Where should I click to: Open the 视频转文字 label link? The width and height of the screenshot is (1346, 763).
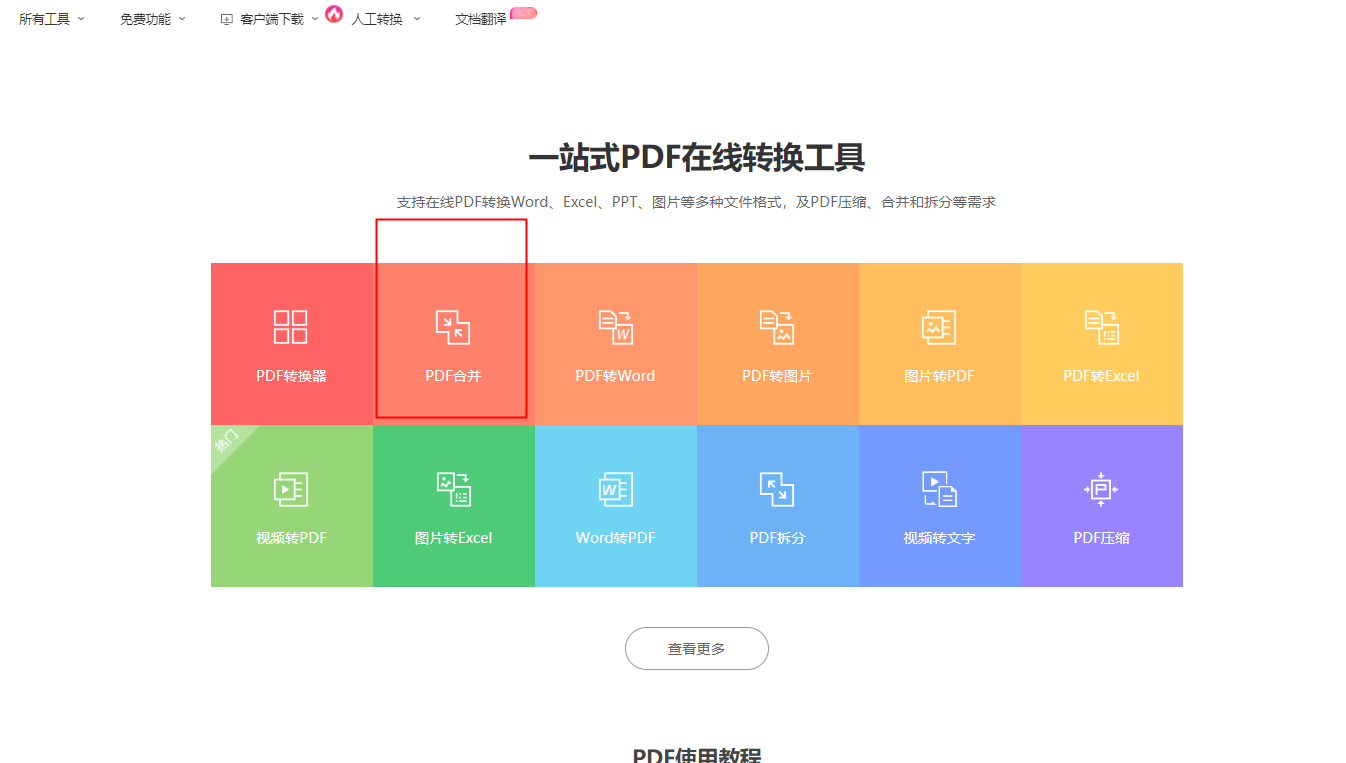(939, 538)
